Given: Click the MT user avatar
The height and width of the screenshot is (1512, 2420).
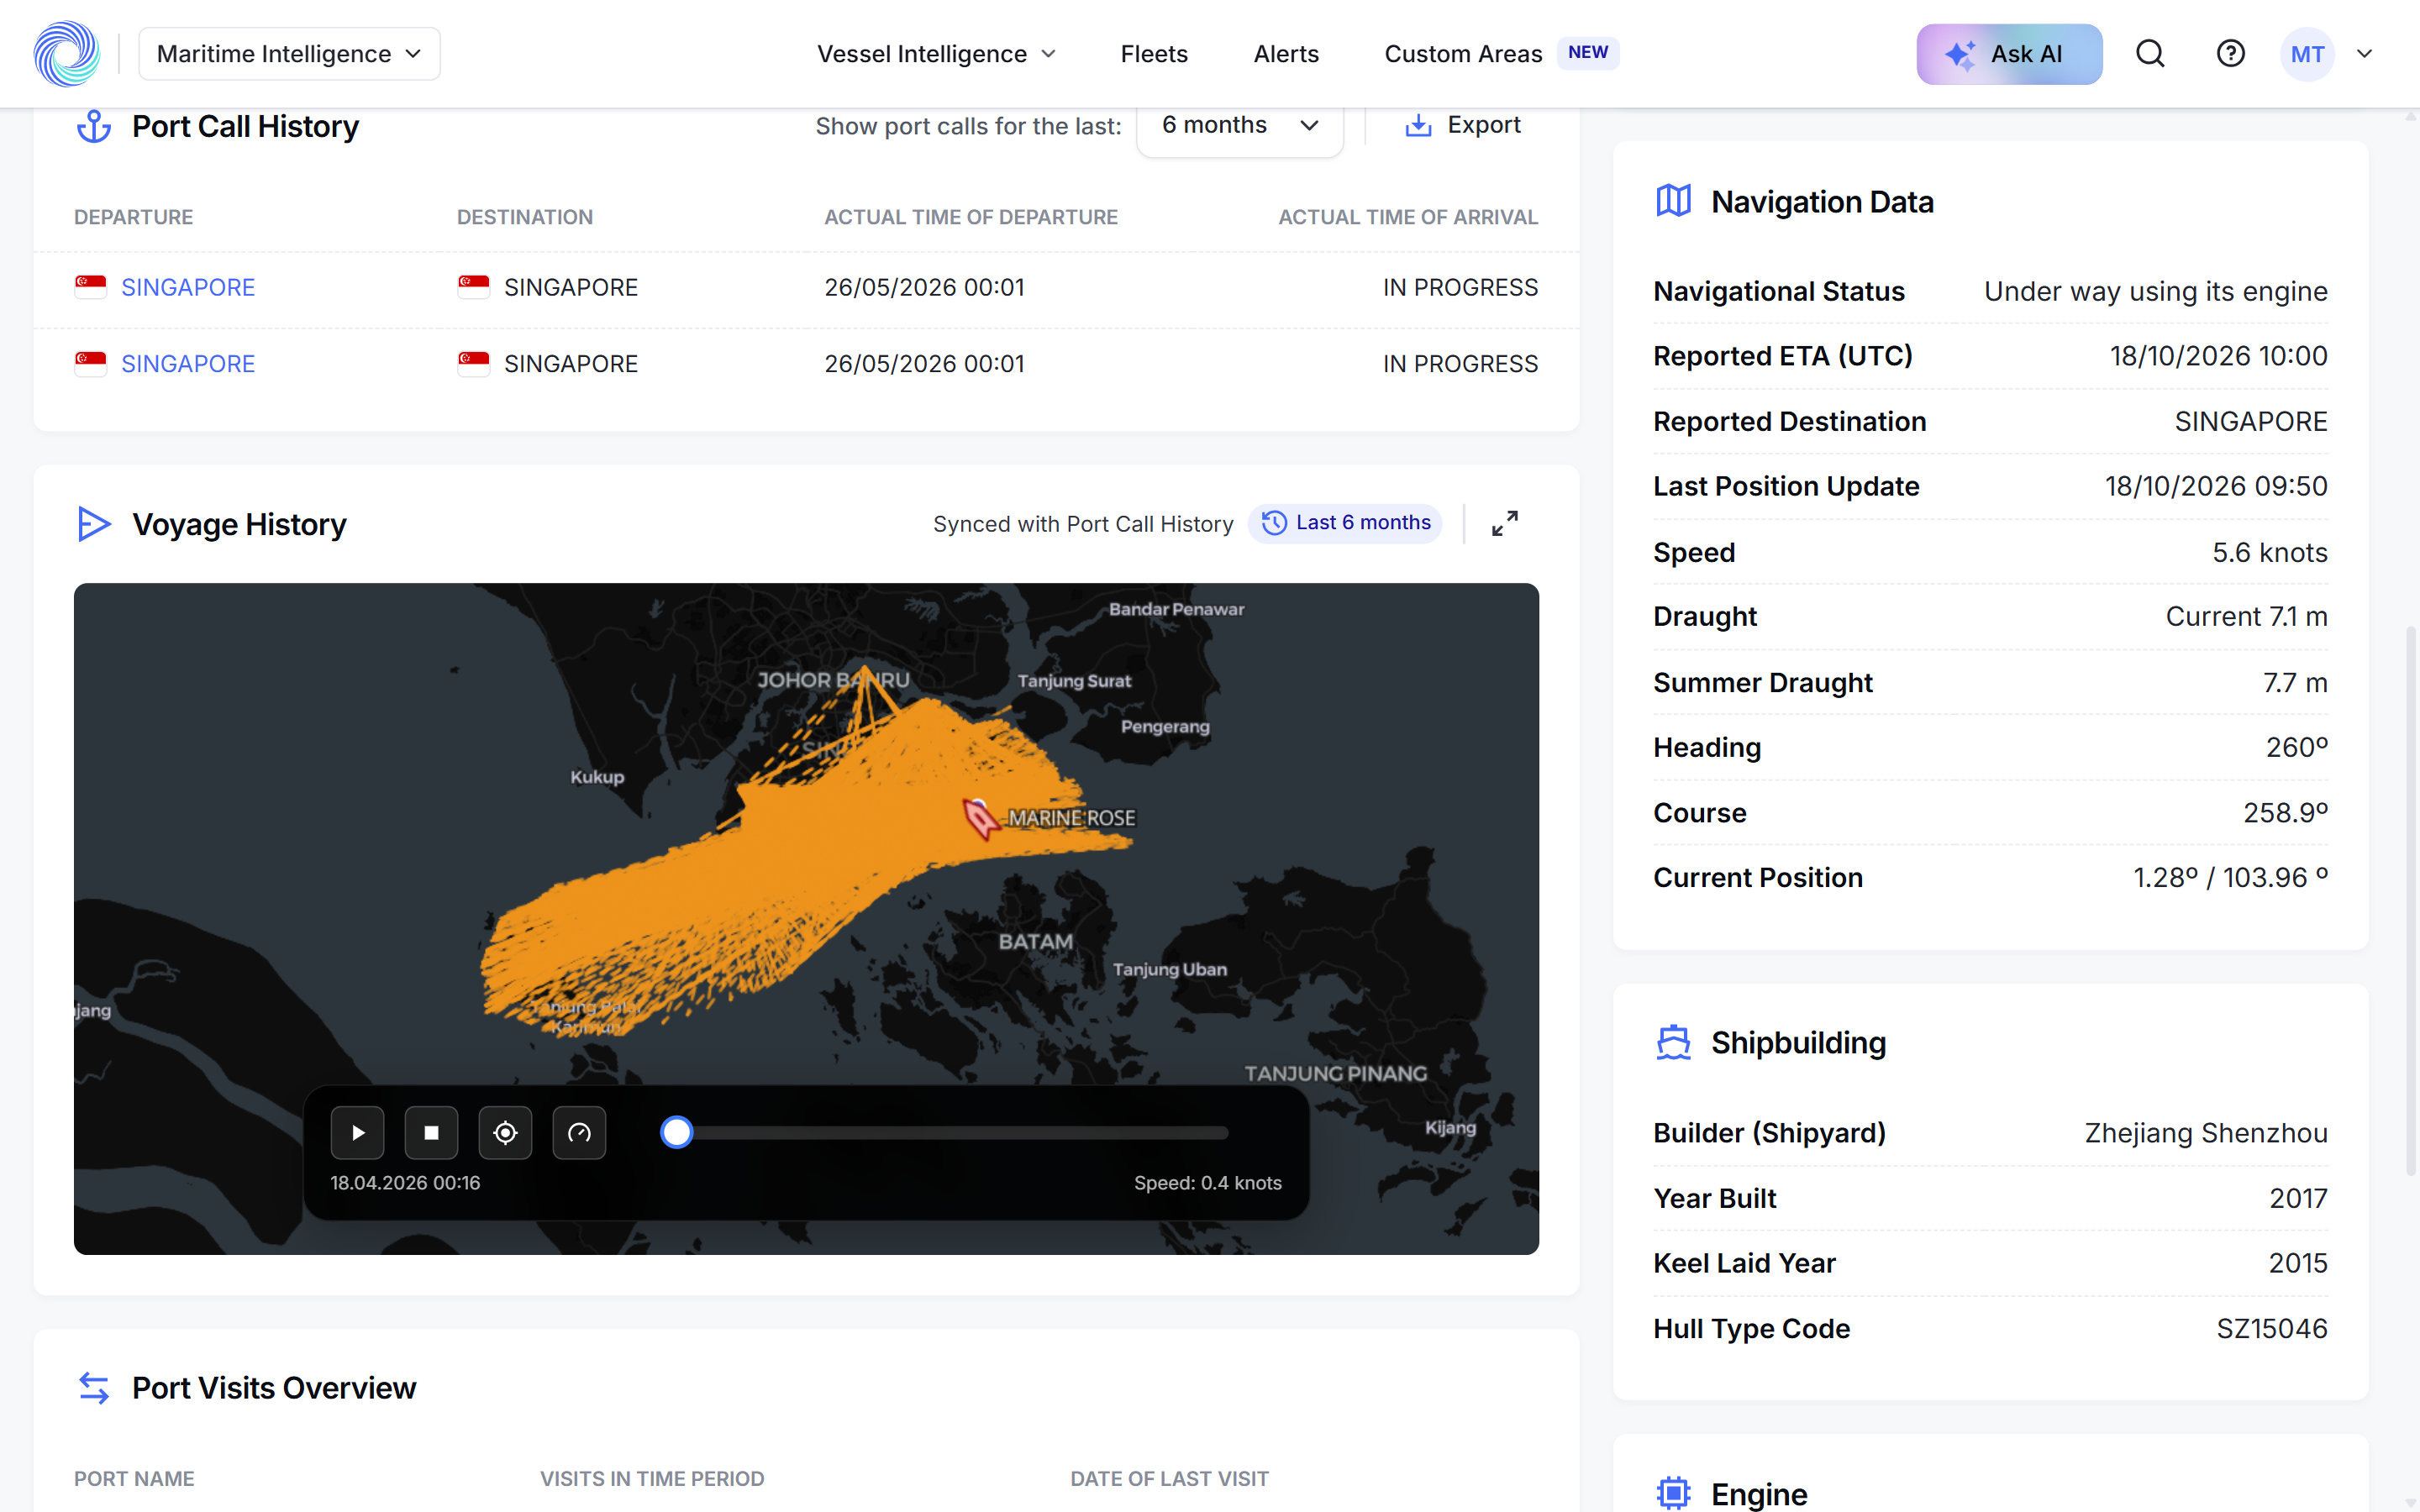Looking at the screenshot, I should (x=2307, y=54).
